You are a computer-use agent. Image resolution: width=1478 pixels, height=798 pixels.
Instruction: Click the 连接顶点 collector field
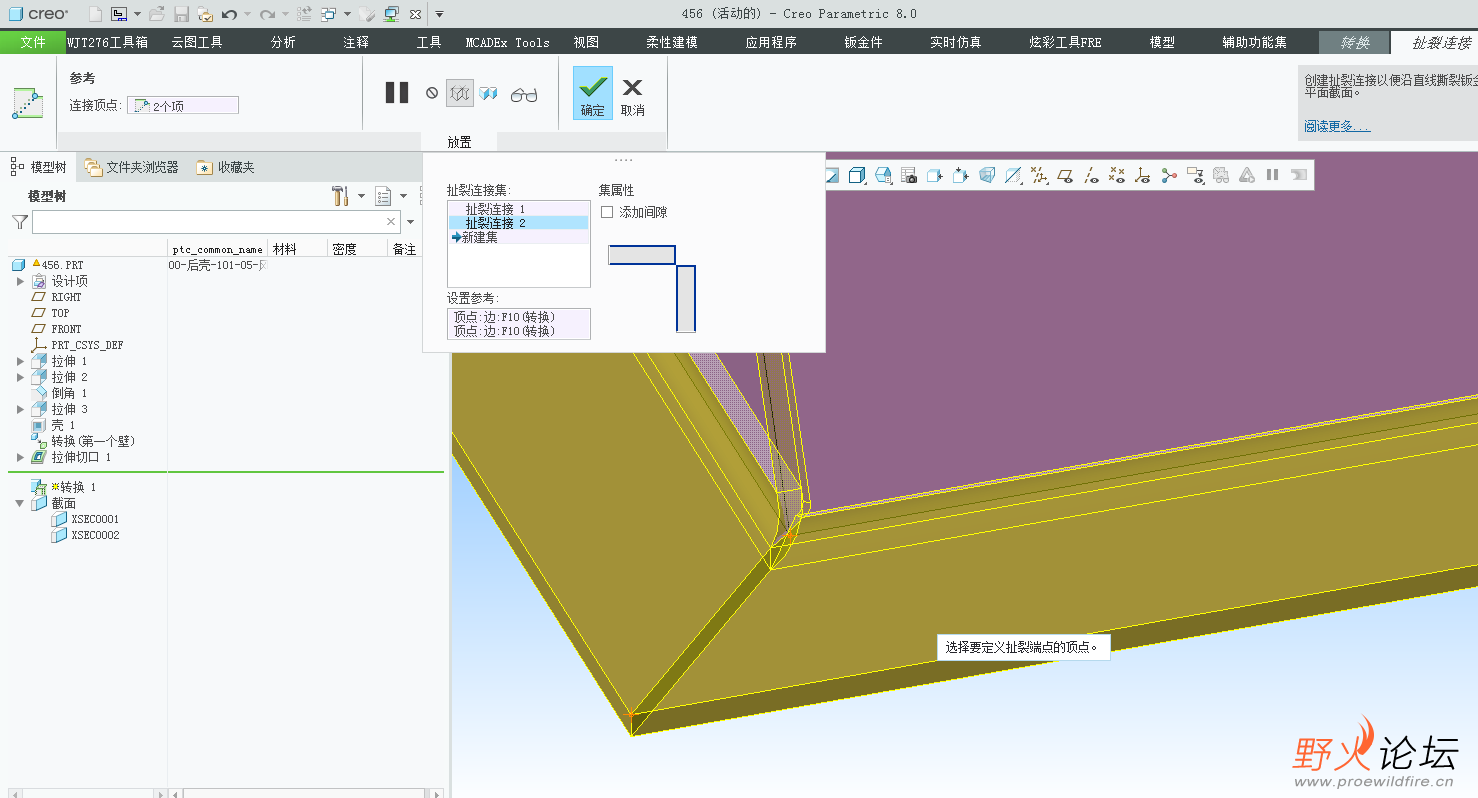pos(183,105)
